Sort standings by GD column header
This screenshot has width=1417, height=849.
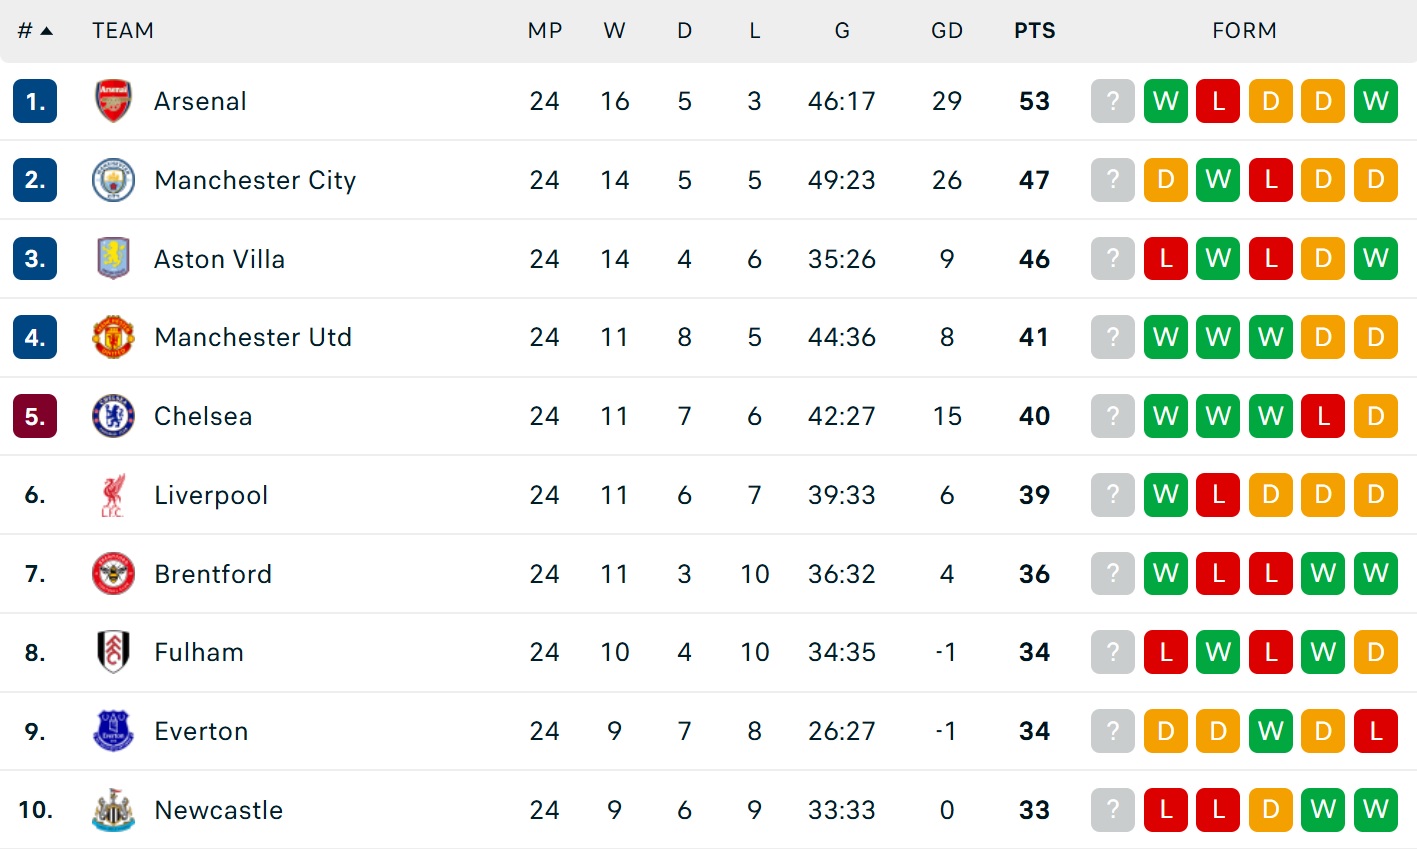click(x=946, y=31)
